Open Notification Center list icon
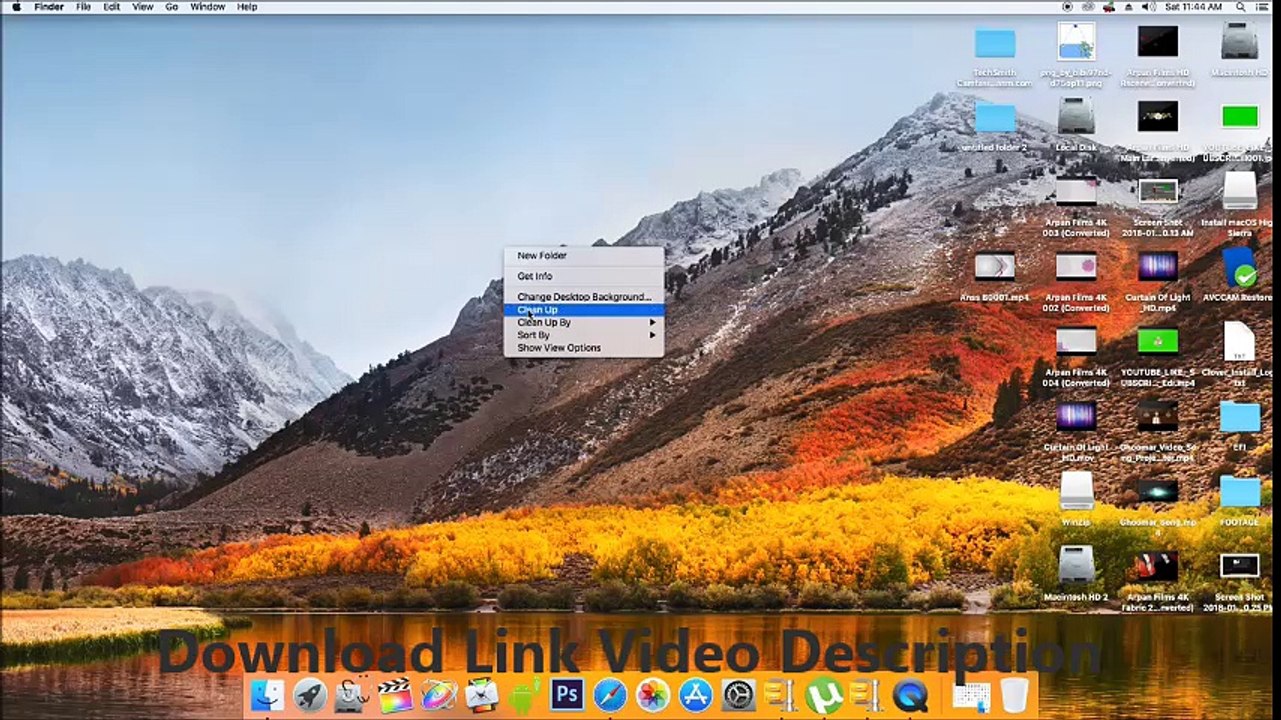The width and height of the screenshot is (1281, 720). (x=1264, y=7)
